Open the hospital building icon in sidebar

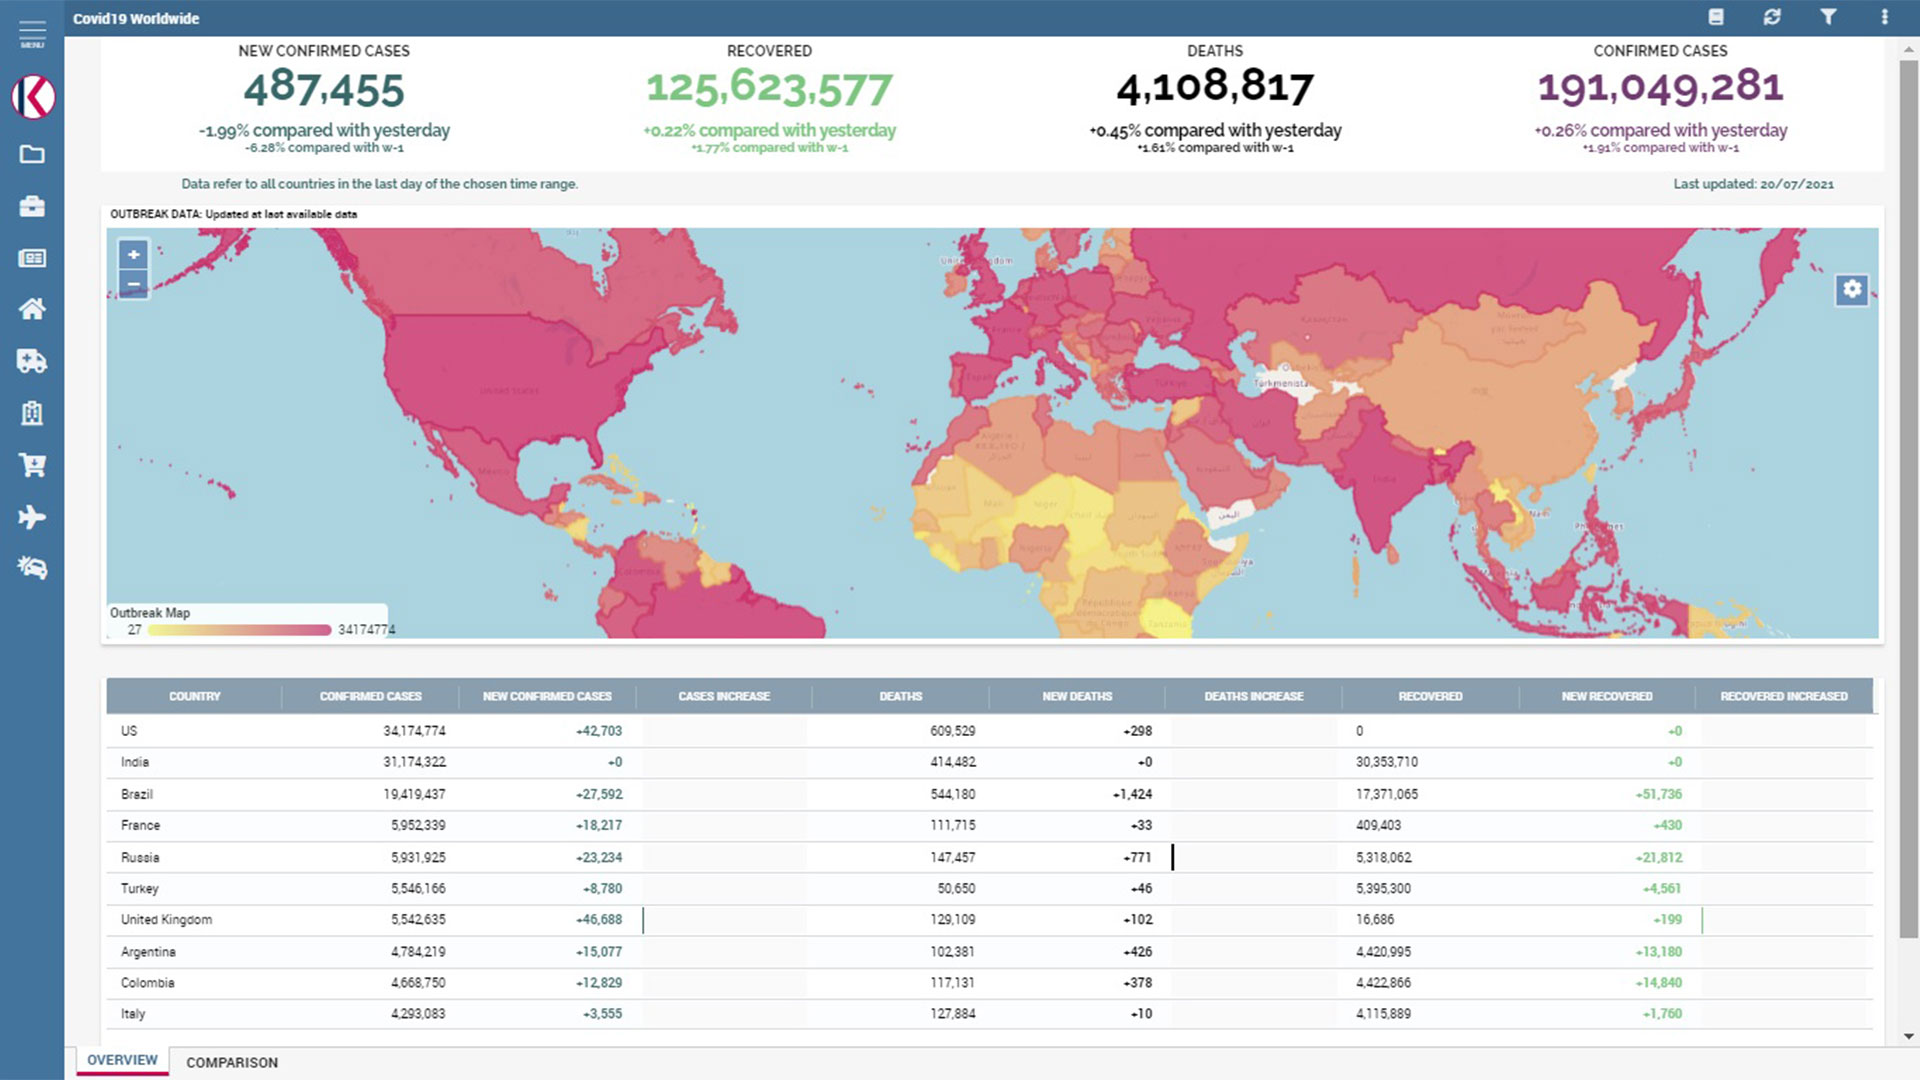pos(32,413)
